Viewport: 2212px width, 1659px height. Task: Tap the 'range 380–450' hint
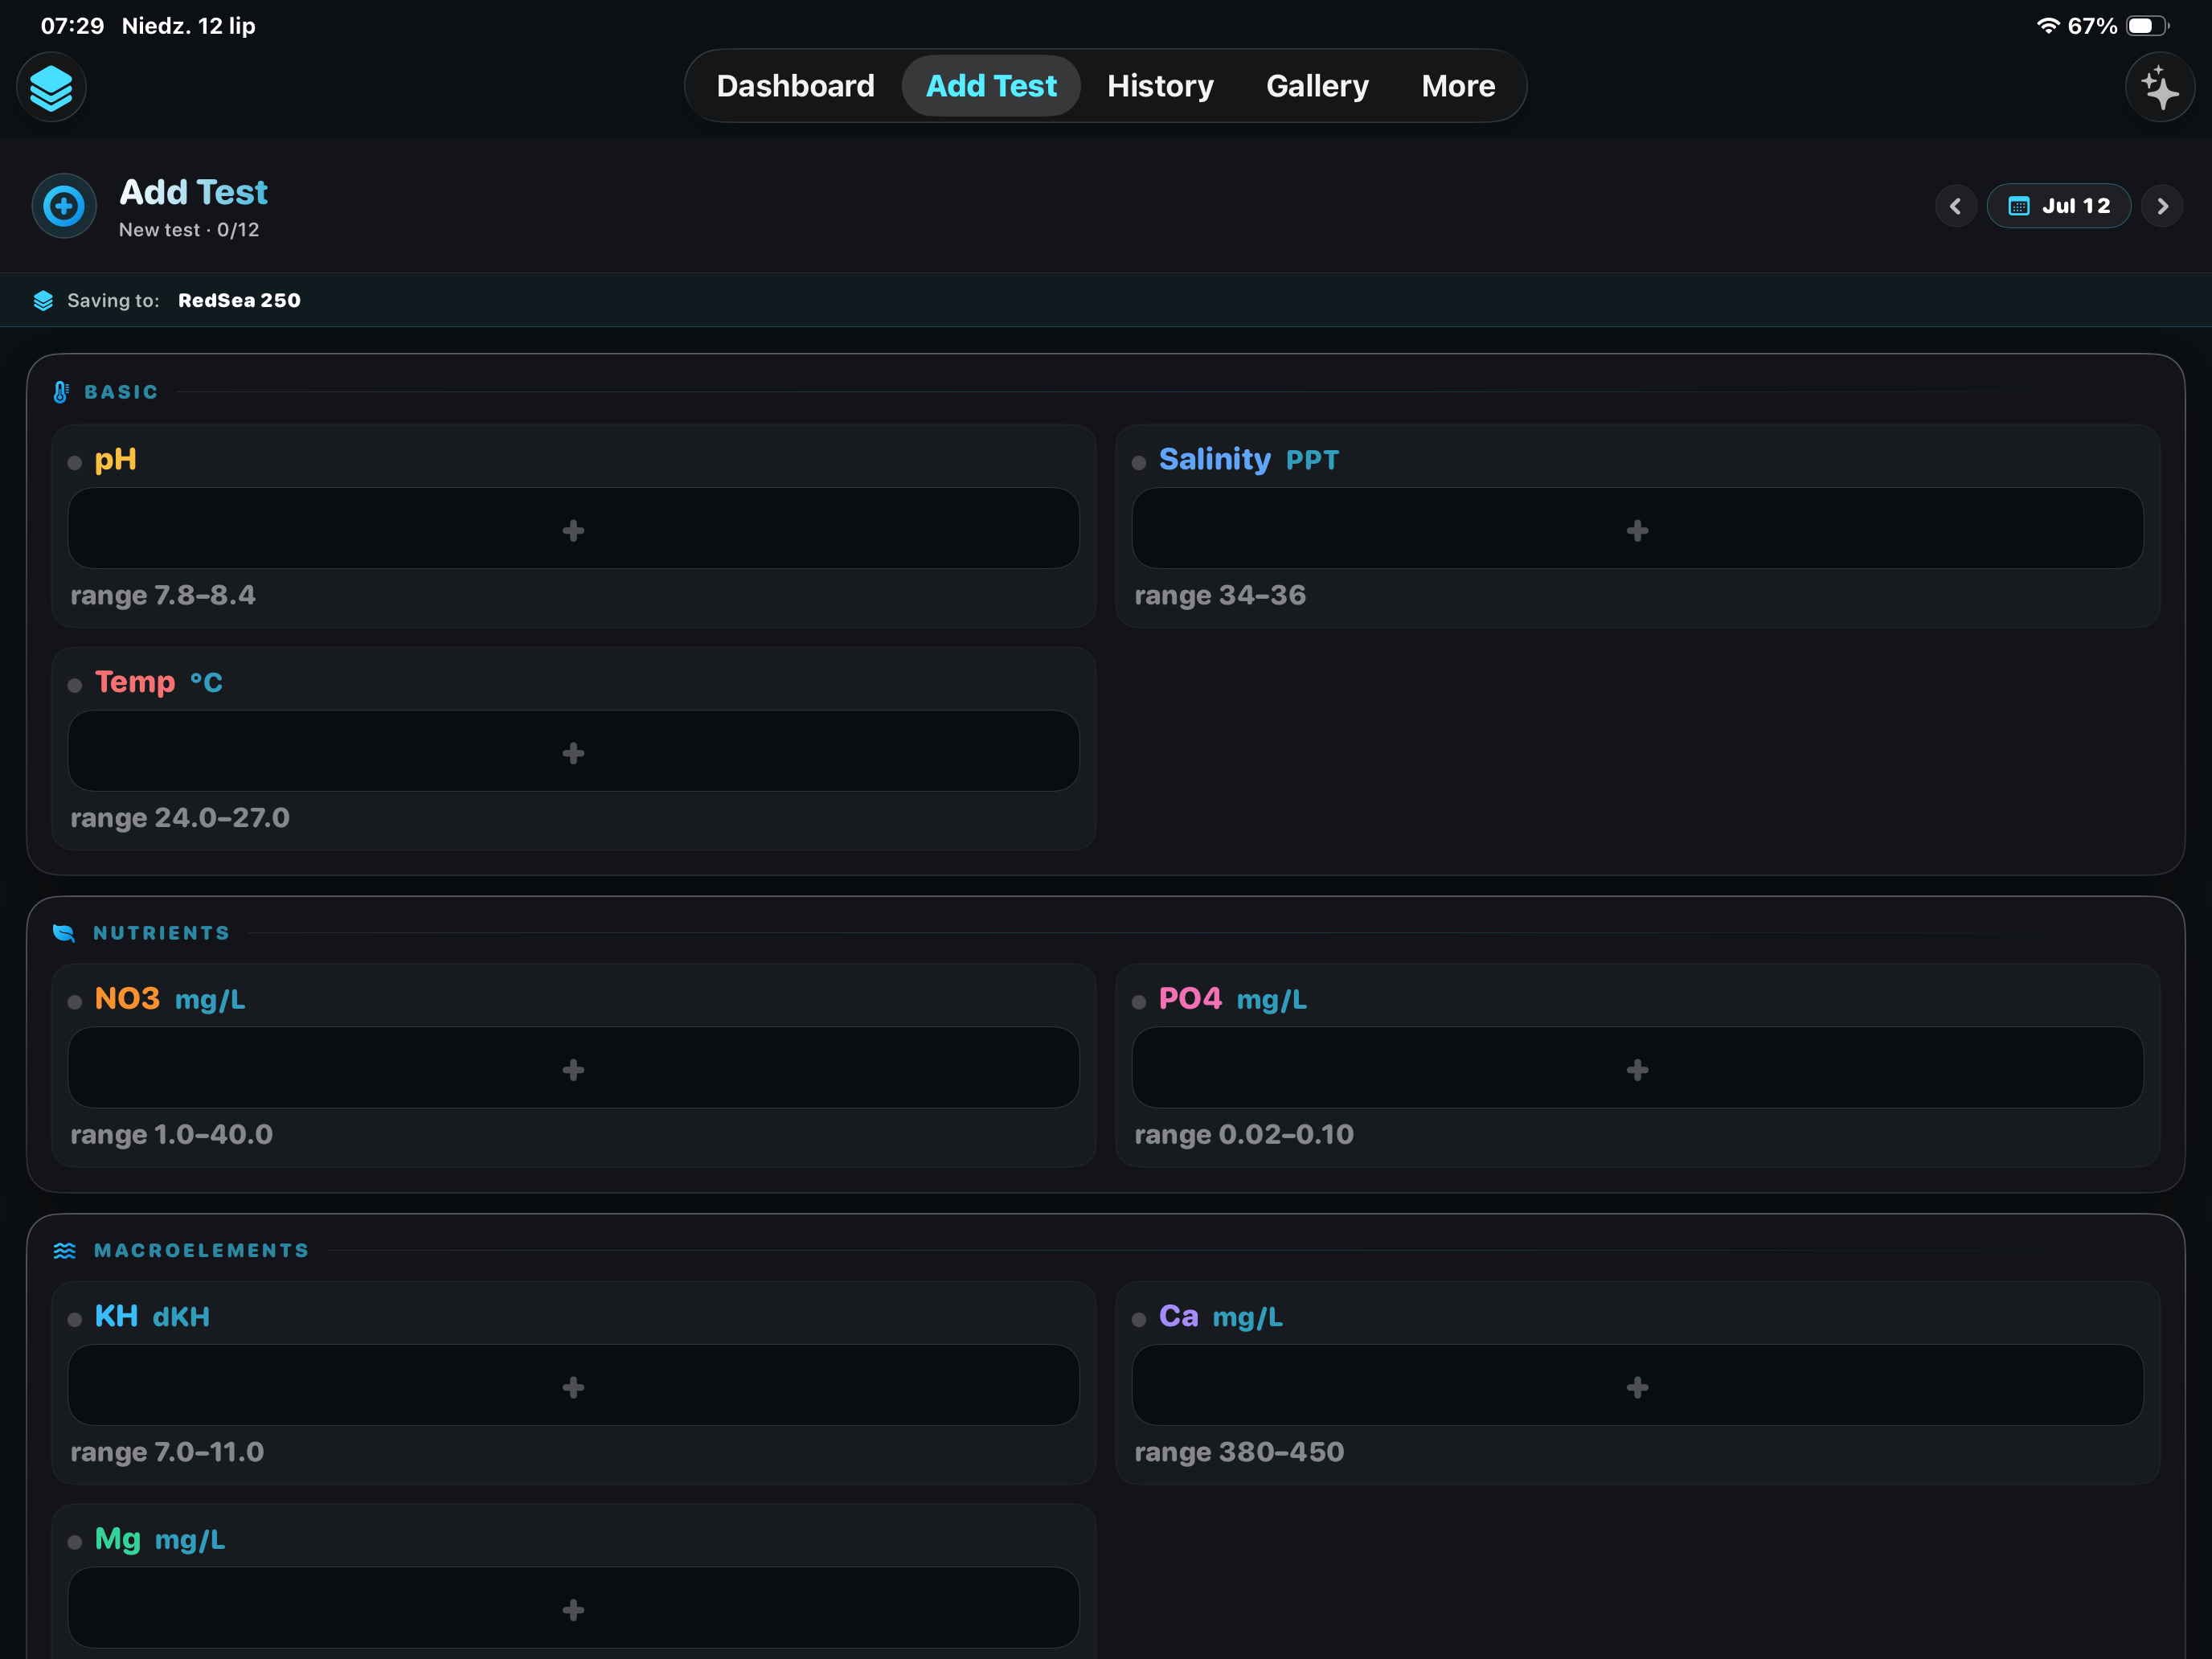click(1239, 1453)
